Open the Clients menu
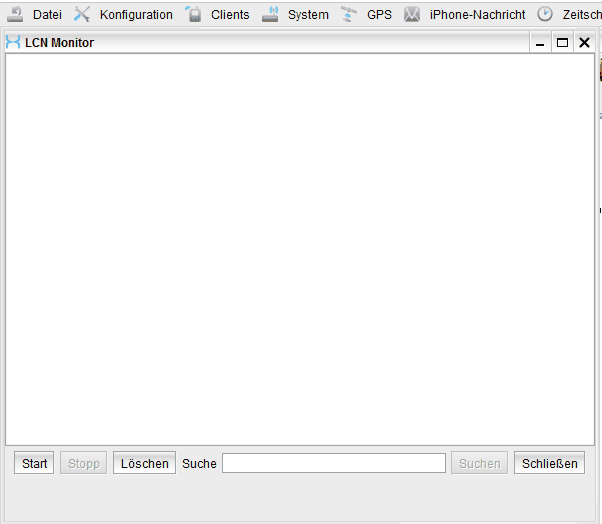This screenshot has width=602, height=524. point(230,15)
